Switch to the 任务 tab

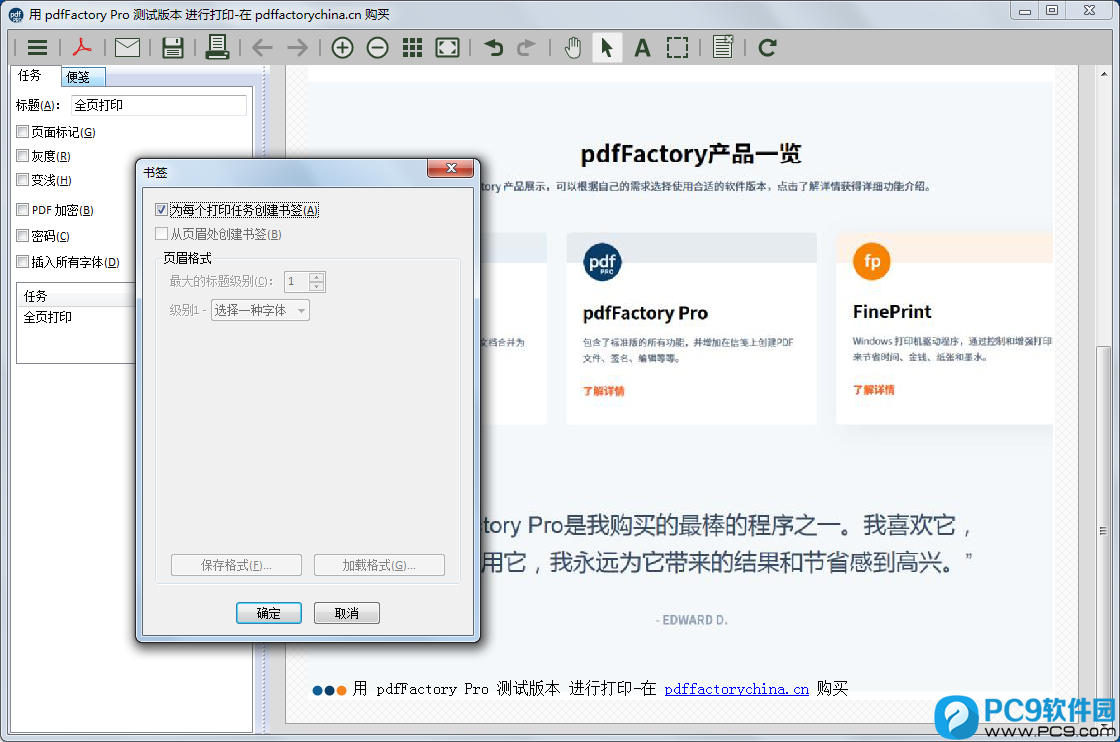(30, 75)
